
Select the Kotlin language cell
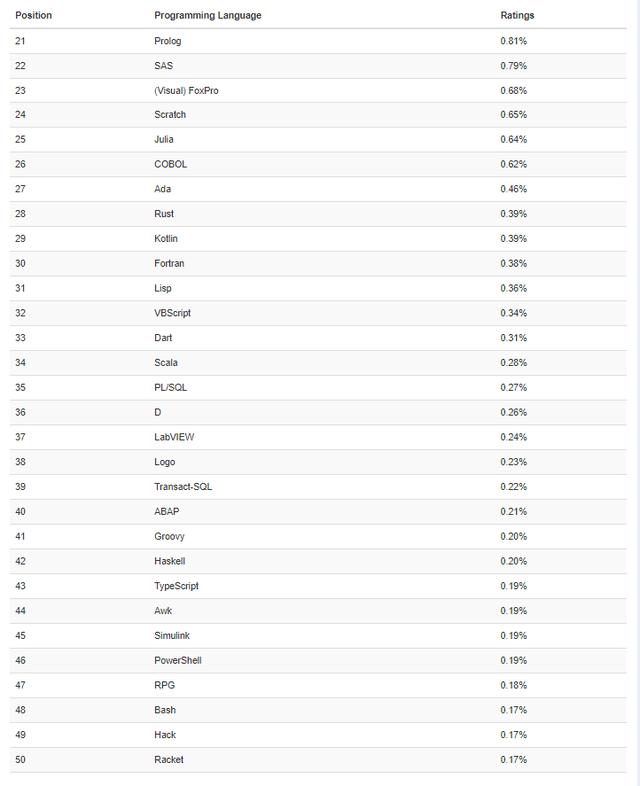166,239
